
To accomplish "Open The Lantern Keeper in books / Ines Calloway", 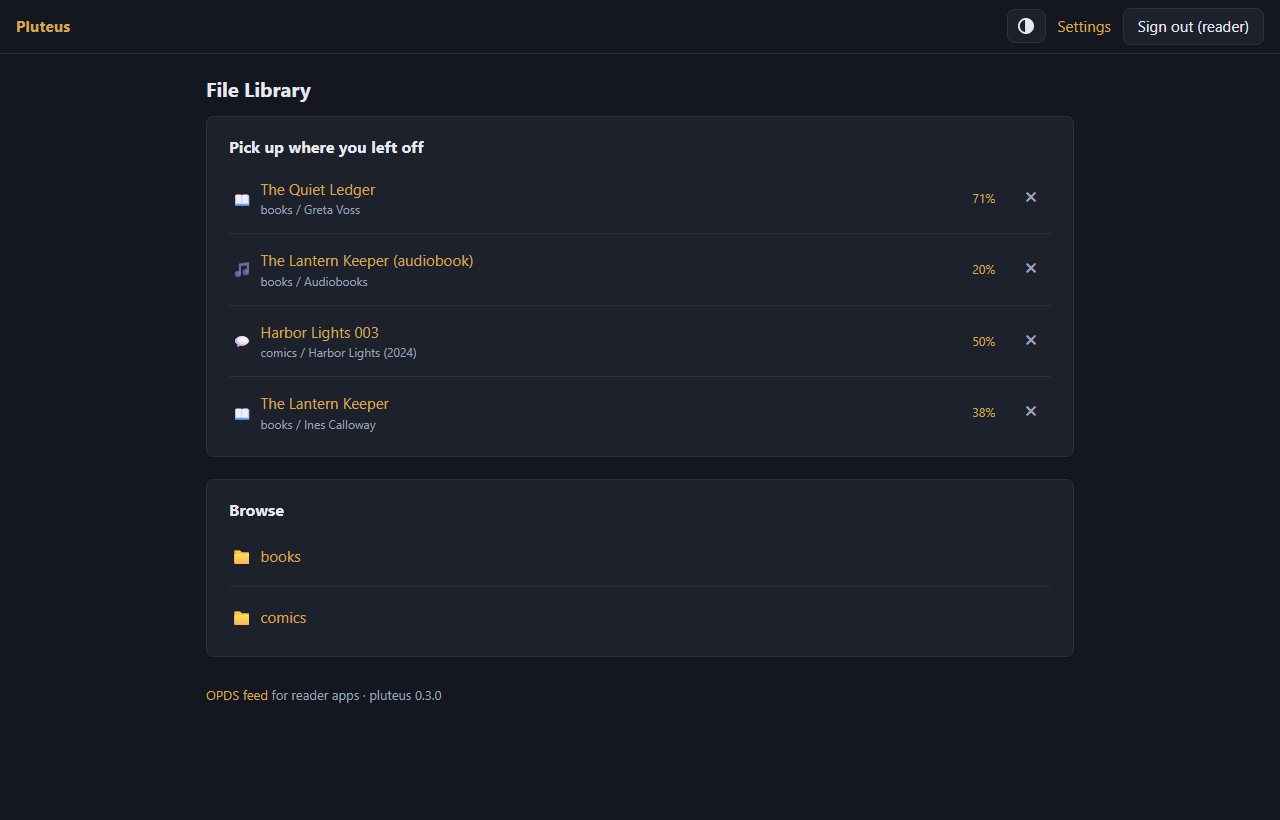I will 325,403.
